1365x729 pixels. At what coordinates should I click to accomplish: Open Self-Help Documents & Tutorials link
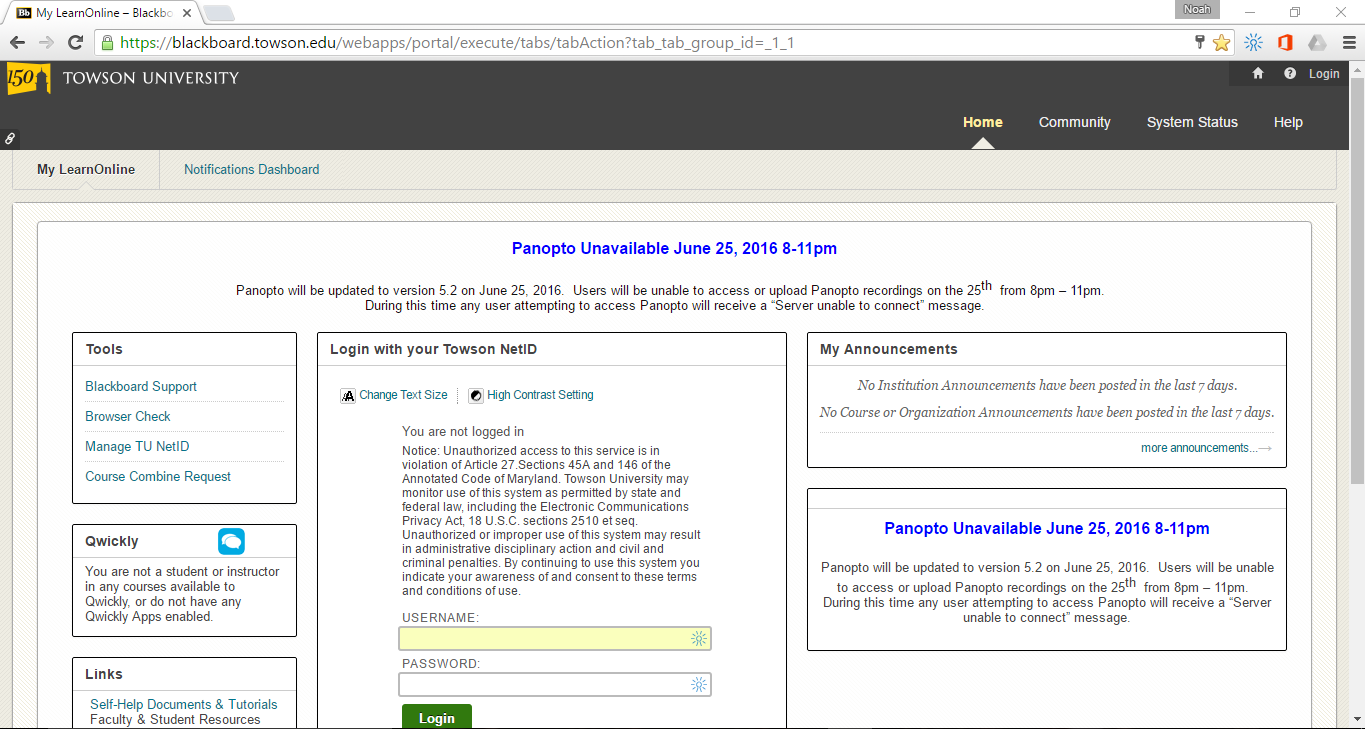(184, 704)
